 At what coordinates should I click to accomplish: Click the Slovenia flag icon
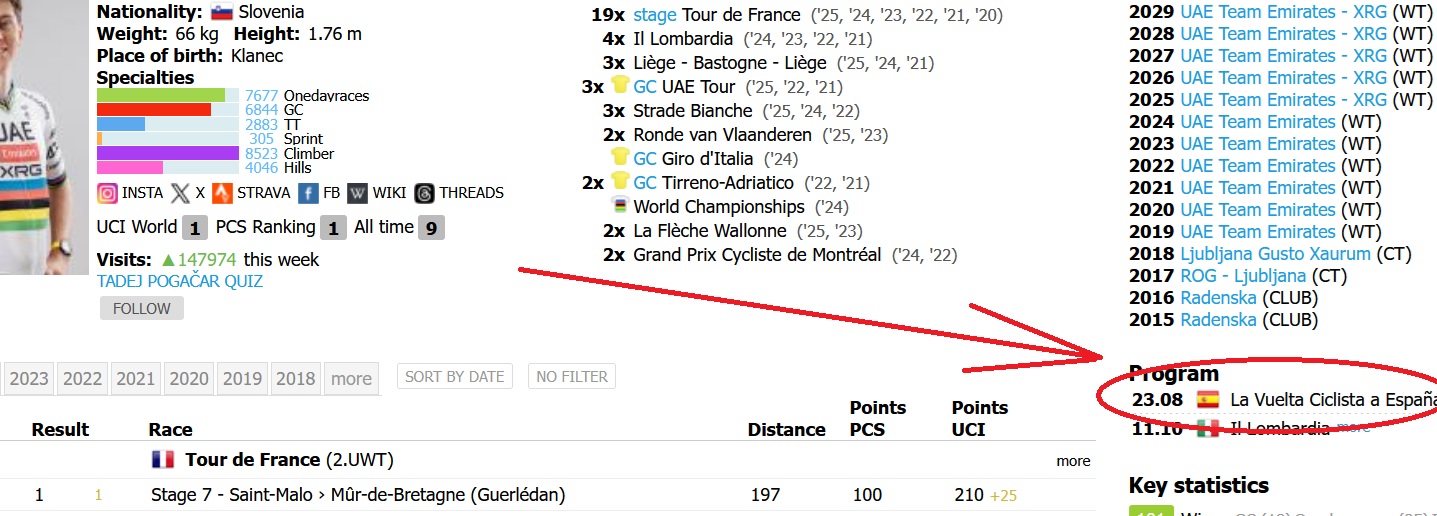222,13
